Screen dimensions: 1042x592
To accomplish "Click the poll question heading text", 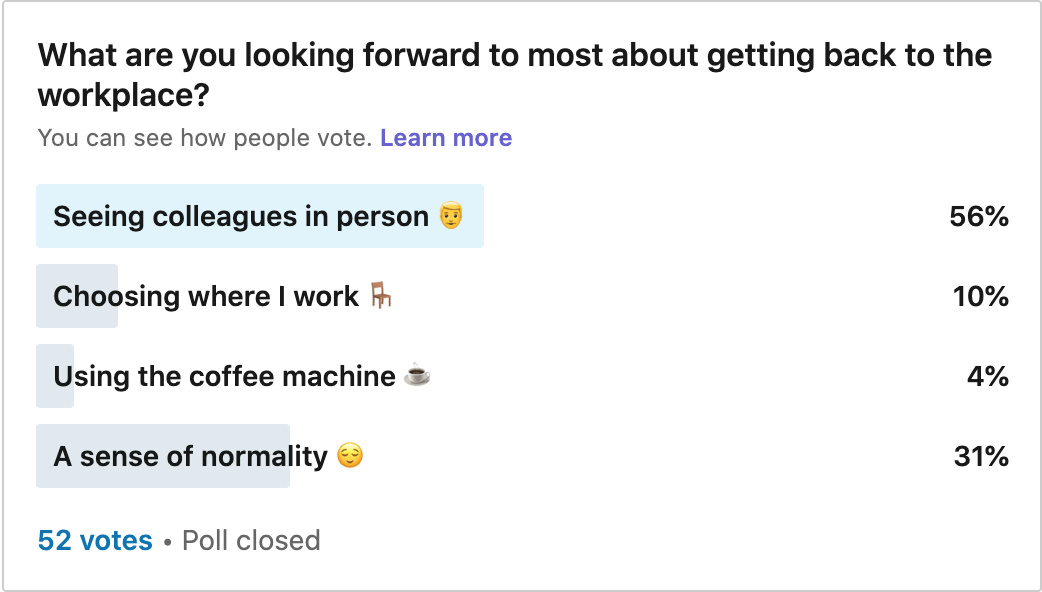I will click(x=514, y=74).
